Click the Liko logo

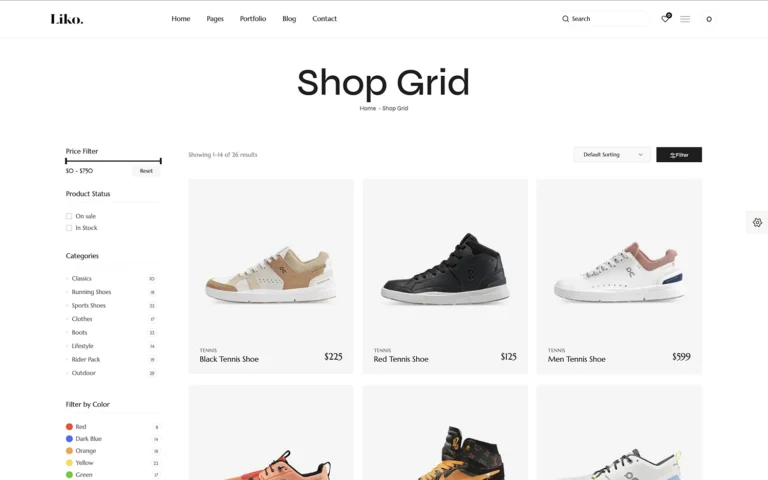coord(67,19)
